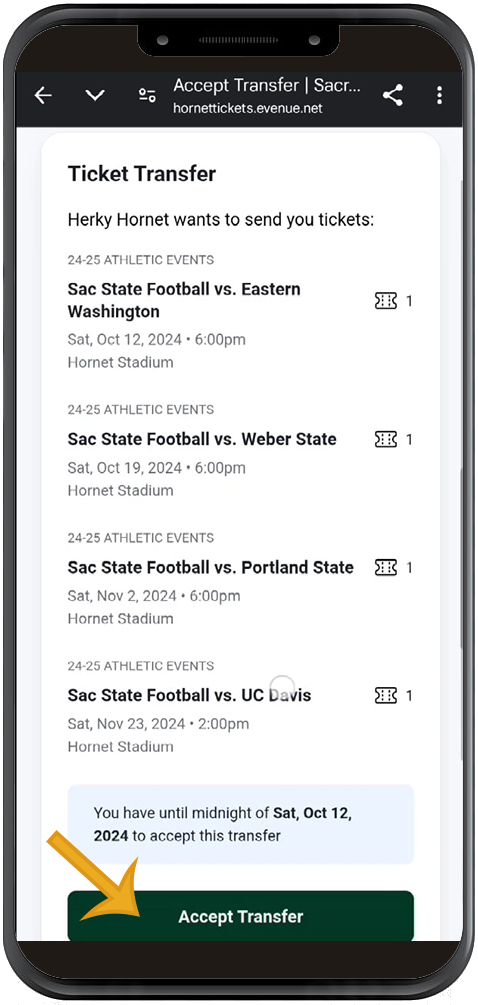Image resolution: width=478 pixels, height=1005 pixels.
Task: Select Sac State Football vs. Eastern Washington
Action: click(184, 300)
